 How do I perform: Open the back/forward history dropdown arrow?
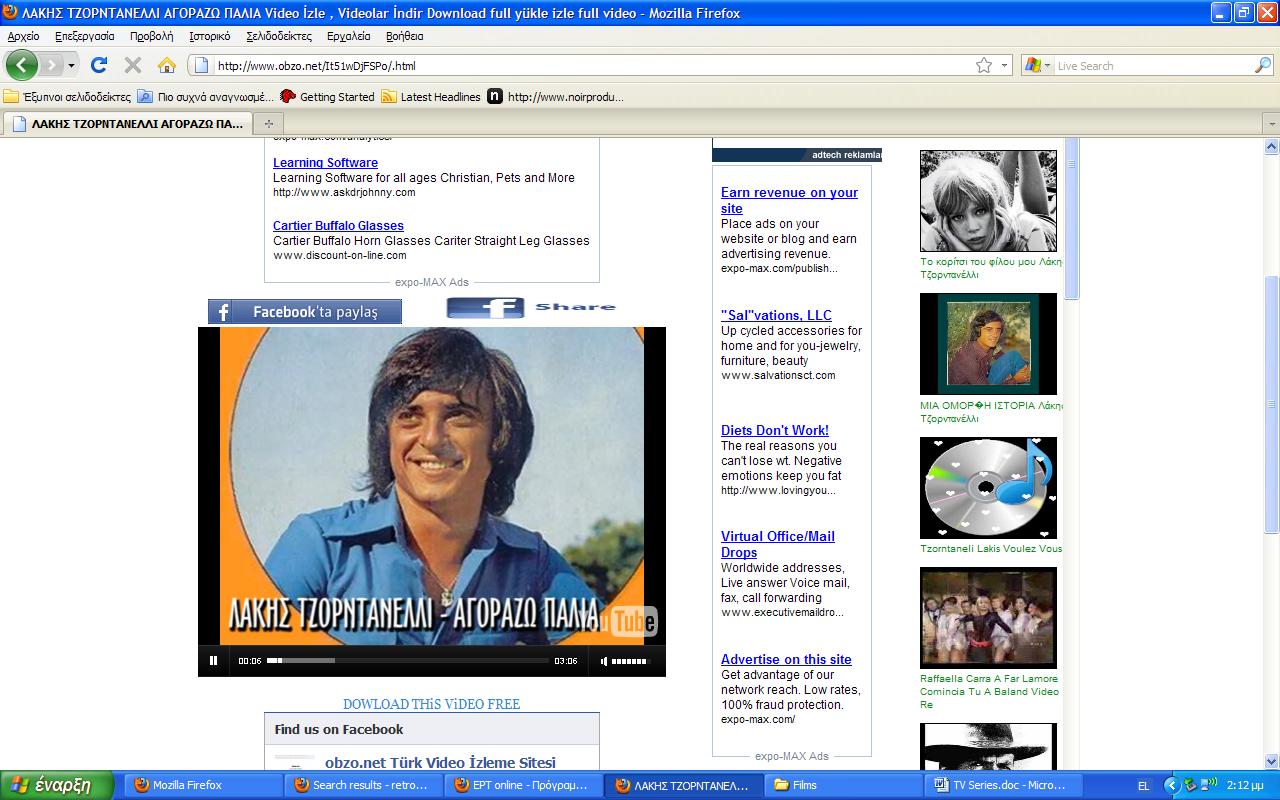point(71,66)
